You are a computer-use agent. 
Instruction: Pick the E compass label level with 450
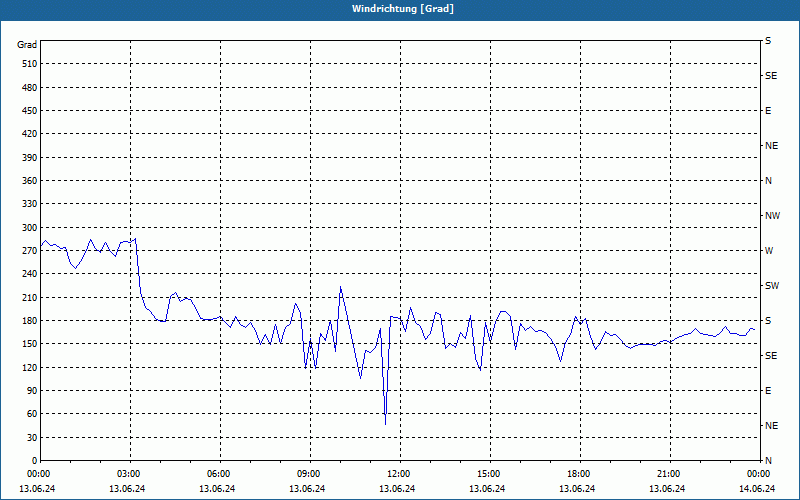click(x=768, y=111)
